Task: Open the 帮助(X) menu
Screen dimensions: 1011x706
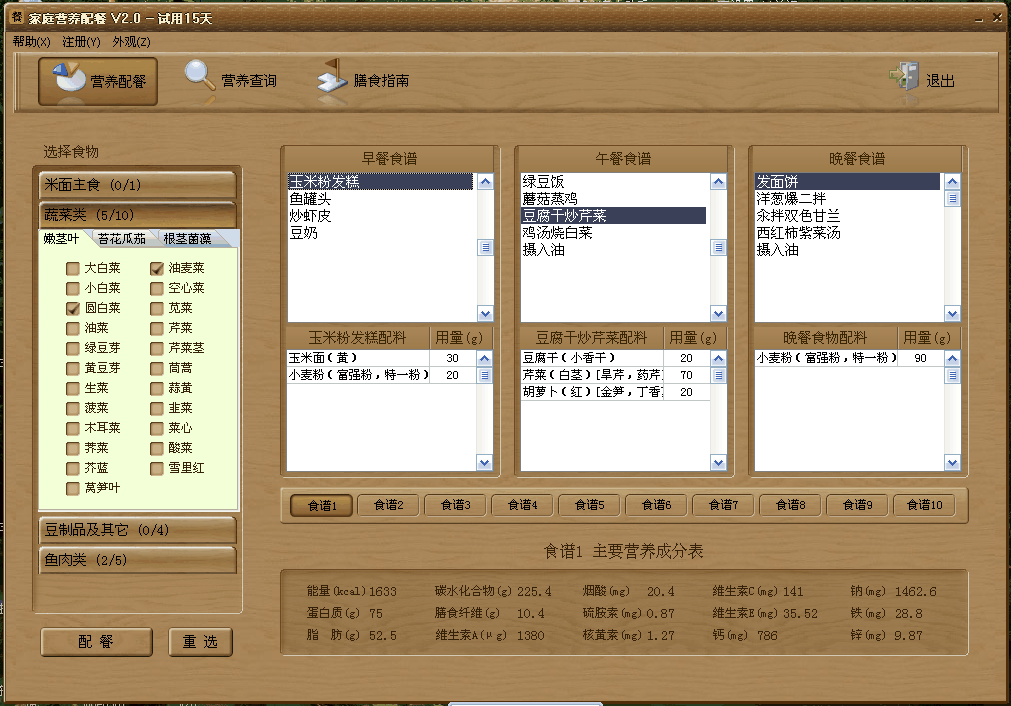Action: point(31,42)
